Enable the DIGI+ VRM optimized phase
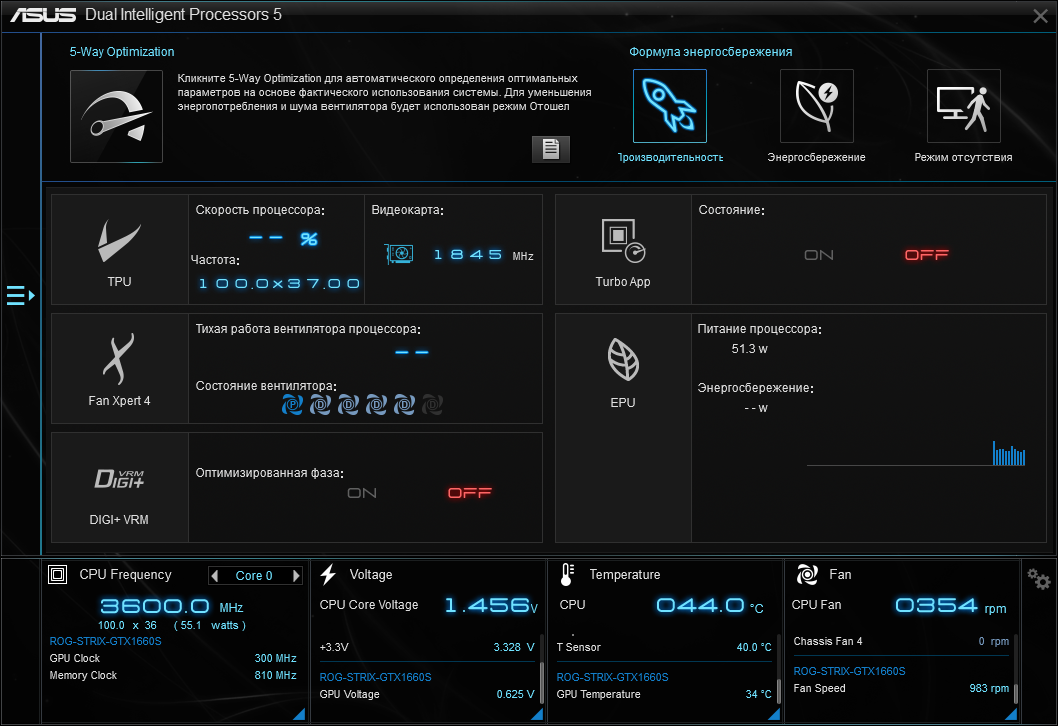This screenshot has height=726, width=1058. point(361,492)
